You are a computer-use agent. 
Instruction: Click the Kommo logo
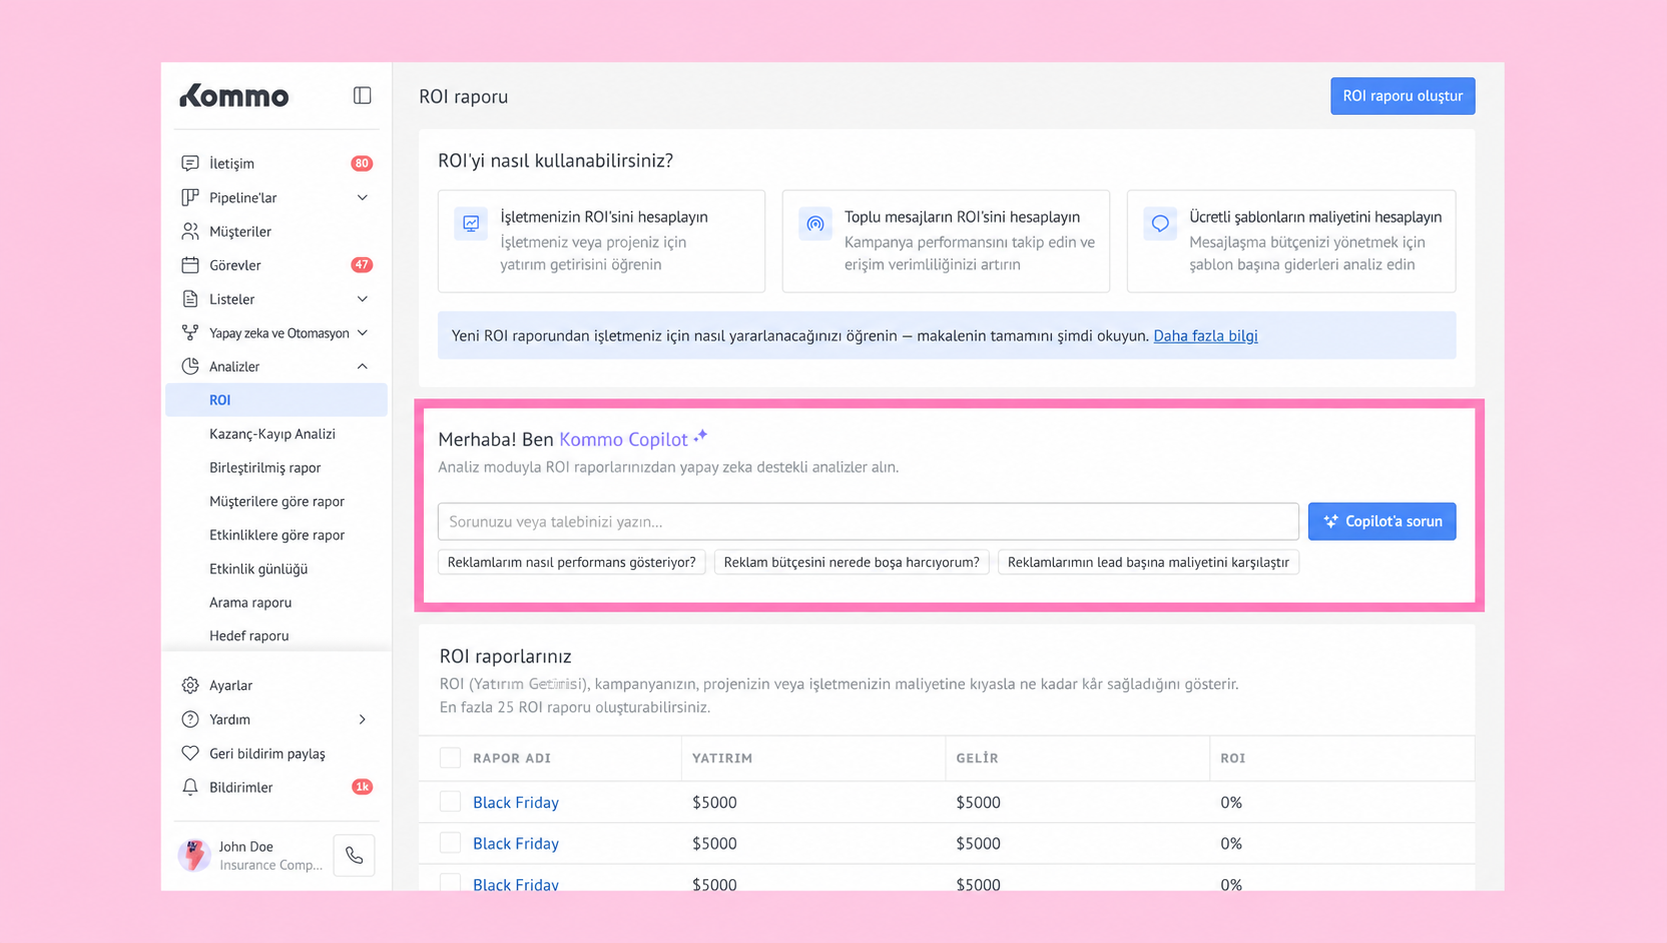234,96
